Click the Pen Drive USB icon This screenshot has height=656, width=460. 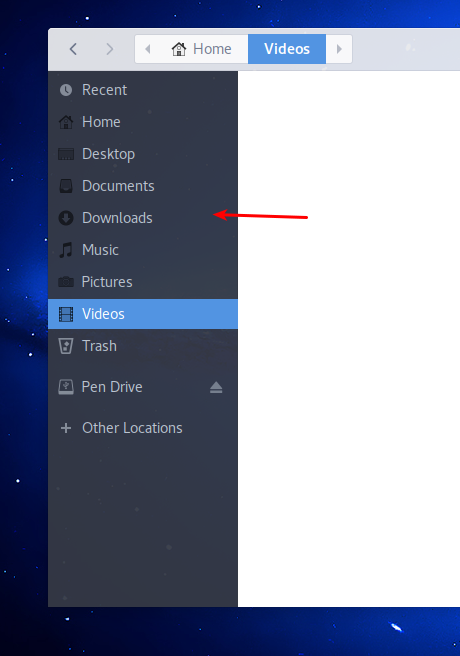coord(66,387)
